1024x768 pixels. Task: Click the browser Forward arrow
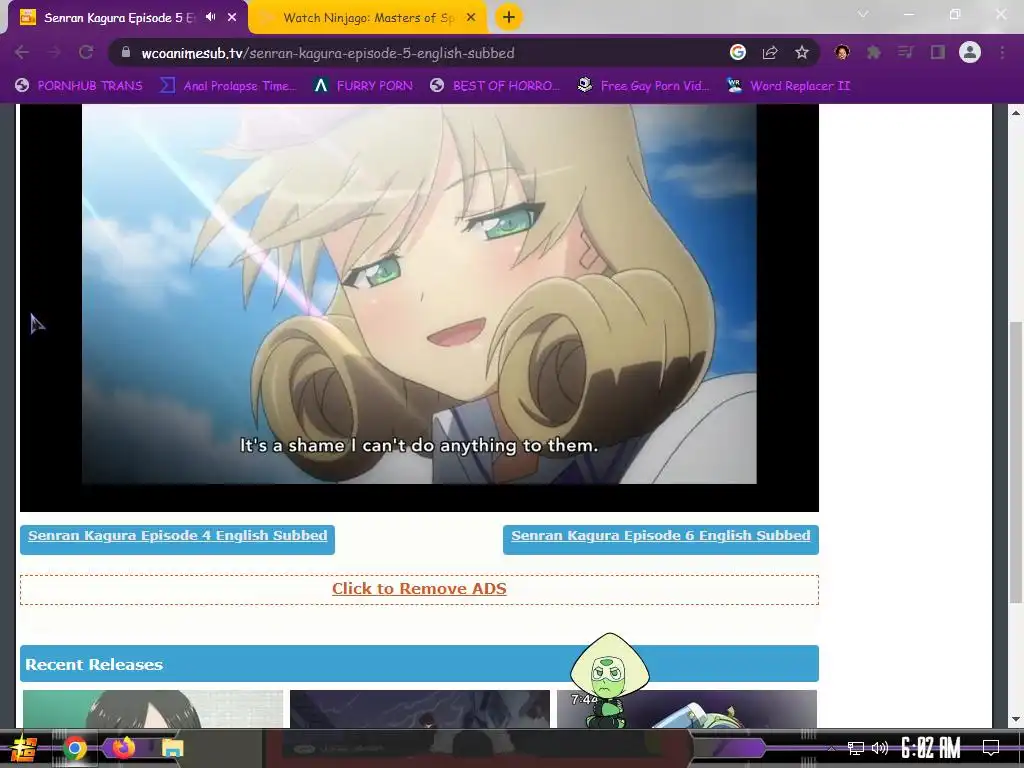(54, 52)
